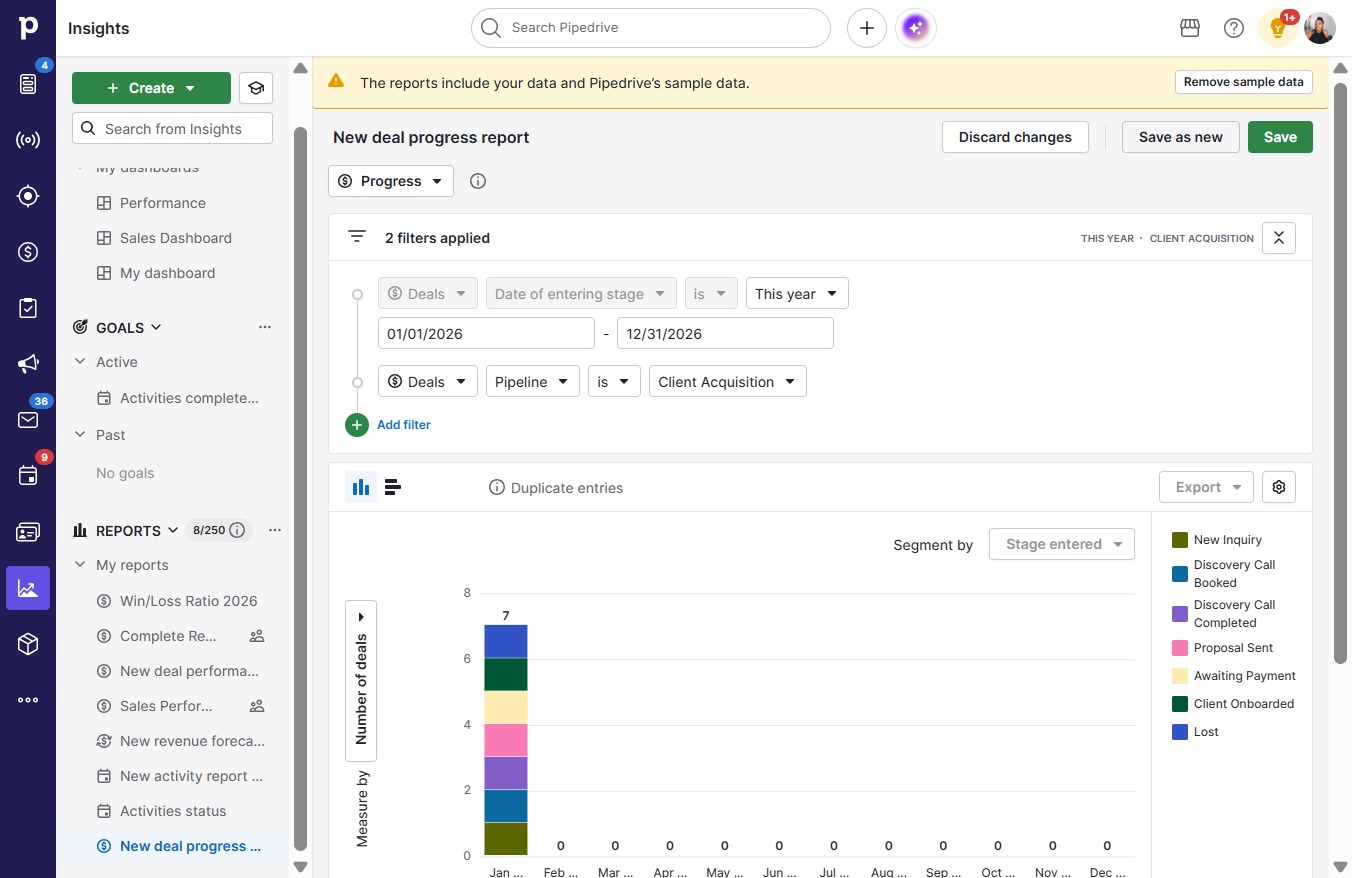Screen dimensions: 1352x878
Task: Click the Lost legend color swatch
Action: pyautogui.click(x=1180, y=732)
